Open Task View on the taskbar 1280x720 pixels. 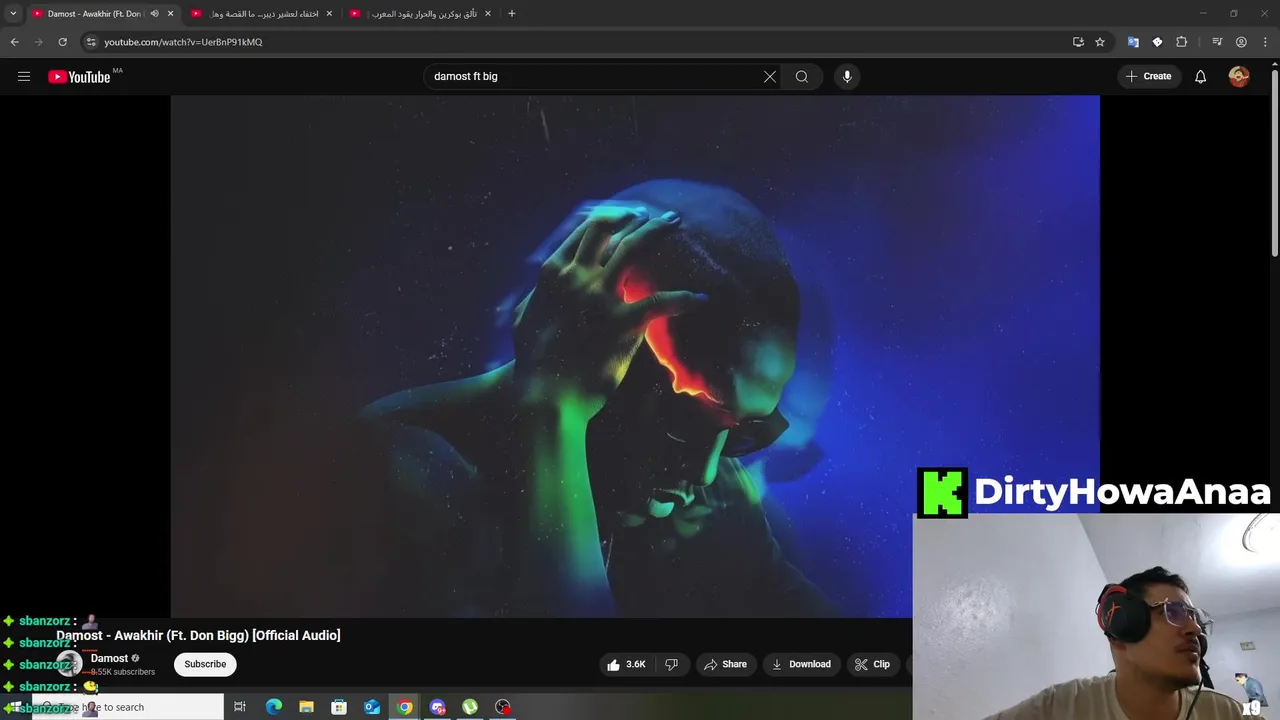[240, 707]
